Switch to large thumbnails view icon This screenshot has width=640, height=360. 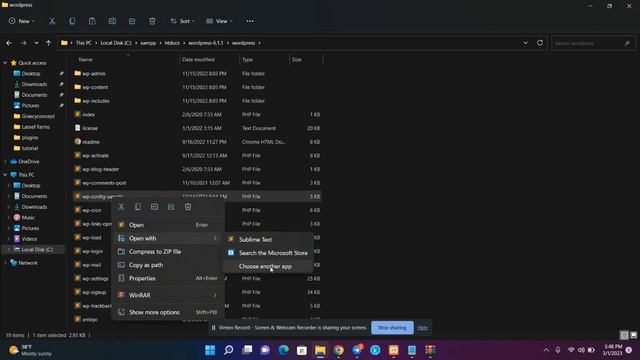pyautogui.click(x=633, y=335)
